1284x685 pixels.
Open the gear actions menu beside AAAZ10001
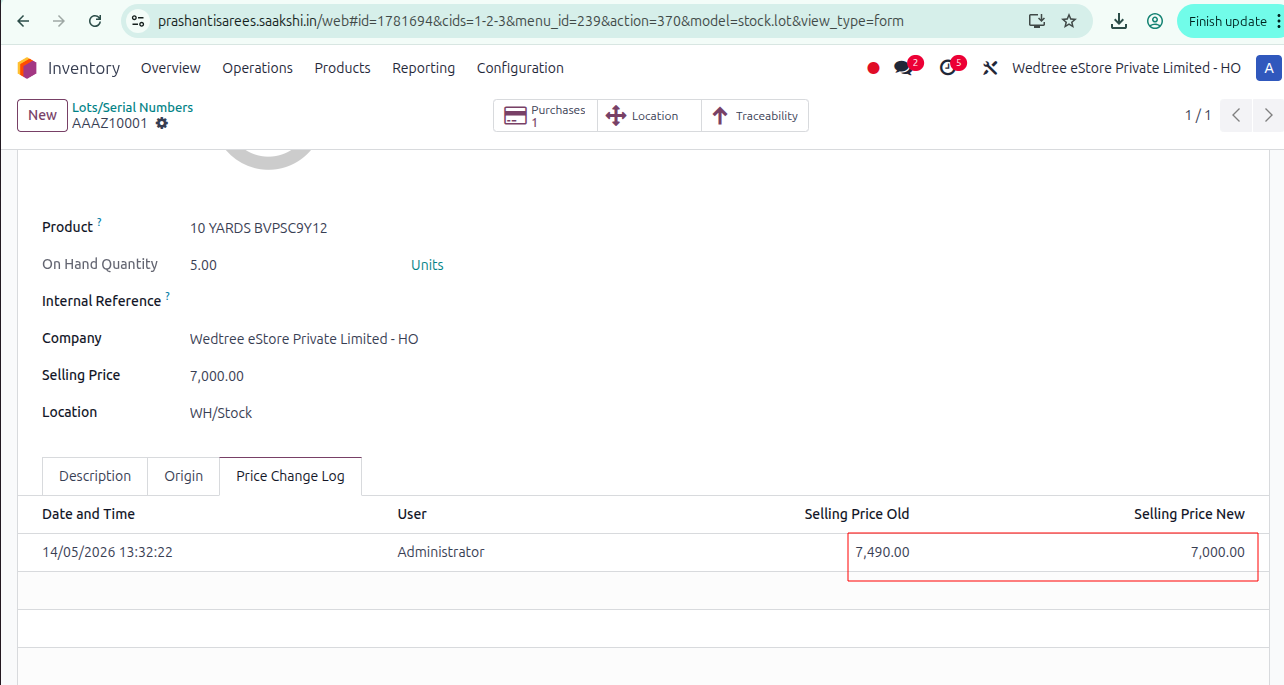tap(162, 123)
